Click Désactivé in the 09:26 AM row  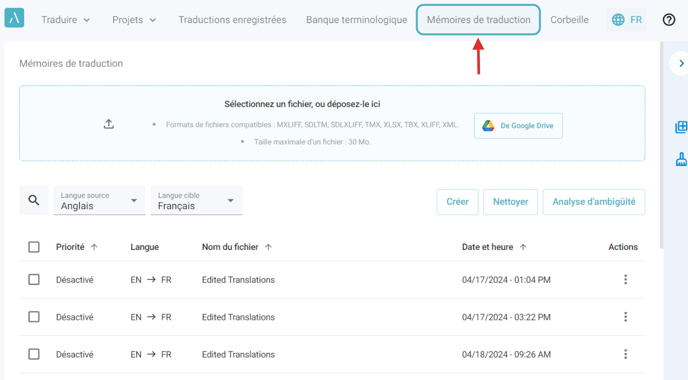75,354
